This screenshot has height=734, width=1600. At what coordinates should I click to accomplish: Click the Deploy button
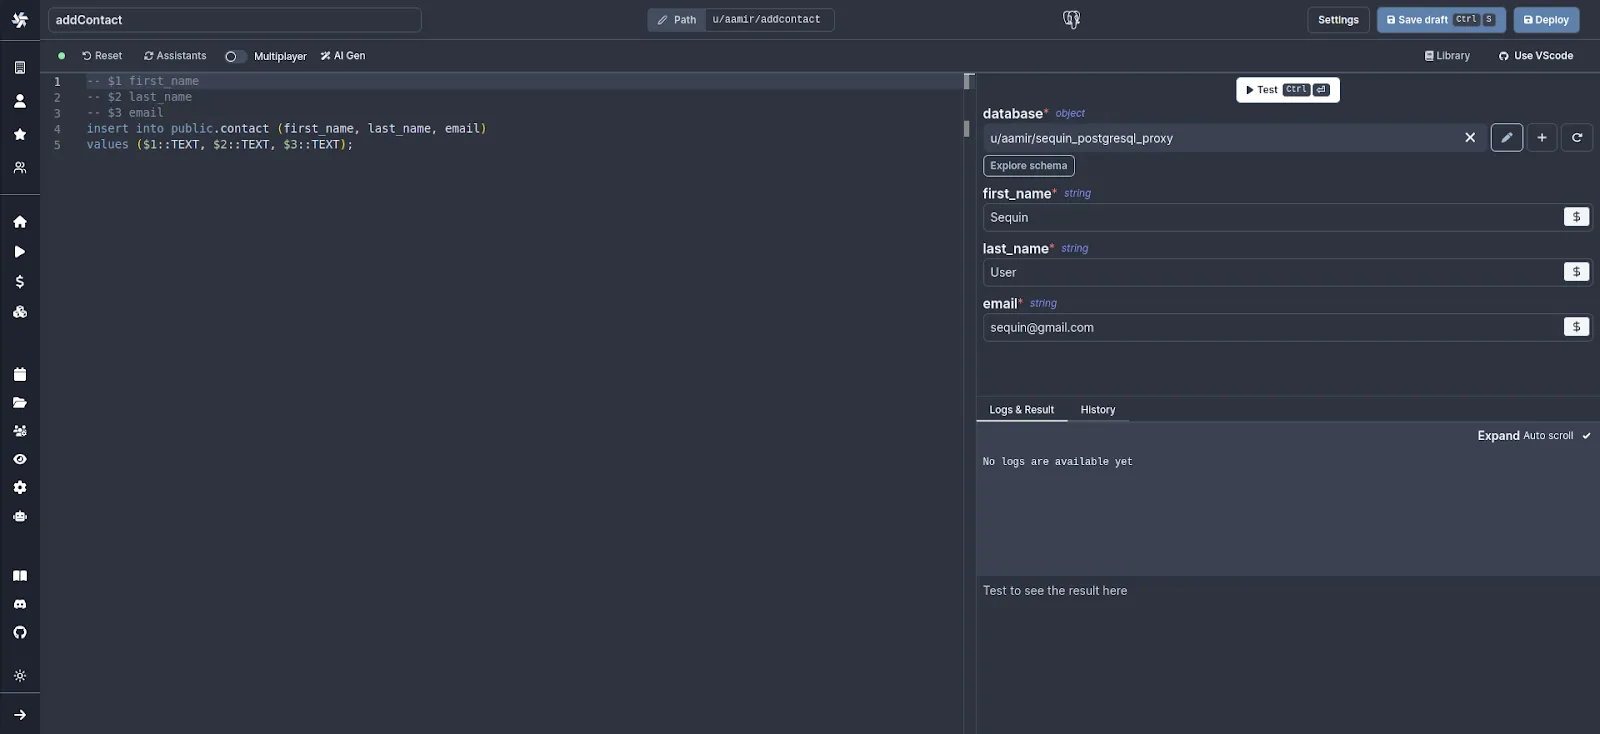coord(1545,20)
